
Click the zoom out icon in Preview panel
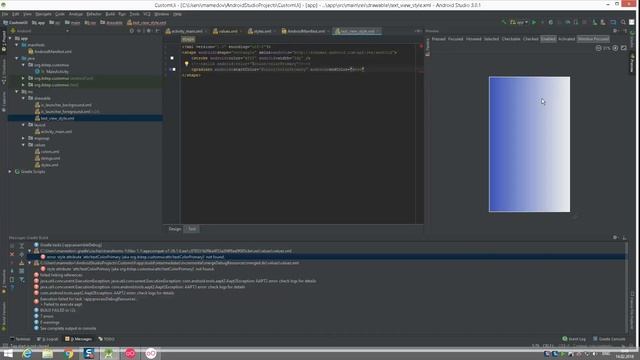tap(598, 48)
